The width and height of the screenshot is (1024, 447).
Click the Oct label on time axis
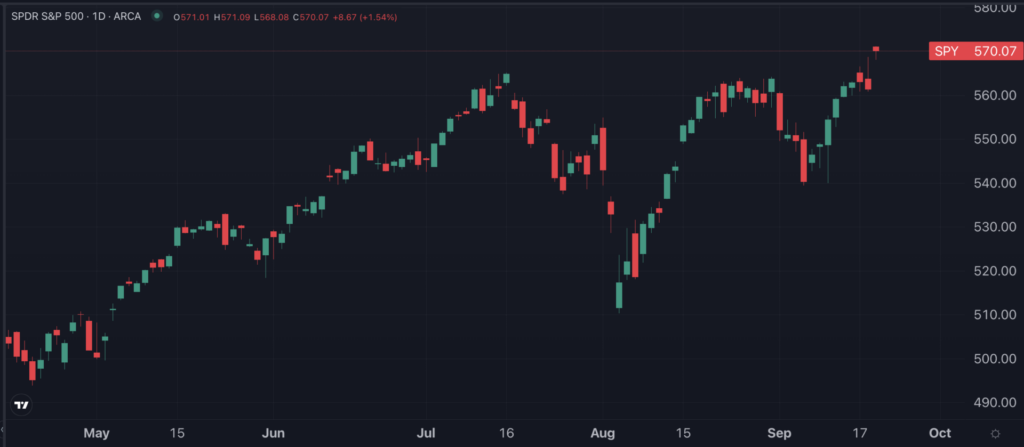(940, 433)
